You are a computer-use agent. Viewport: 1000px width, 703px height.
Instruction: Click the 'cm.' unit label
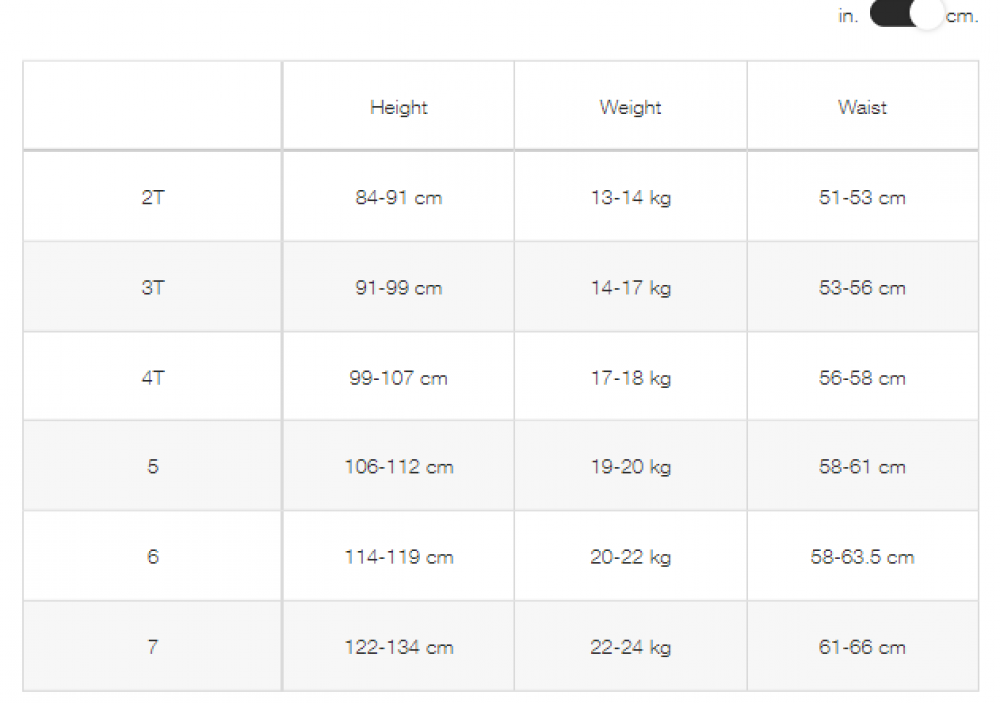tap(962, 17)
